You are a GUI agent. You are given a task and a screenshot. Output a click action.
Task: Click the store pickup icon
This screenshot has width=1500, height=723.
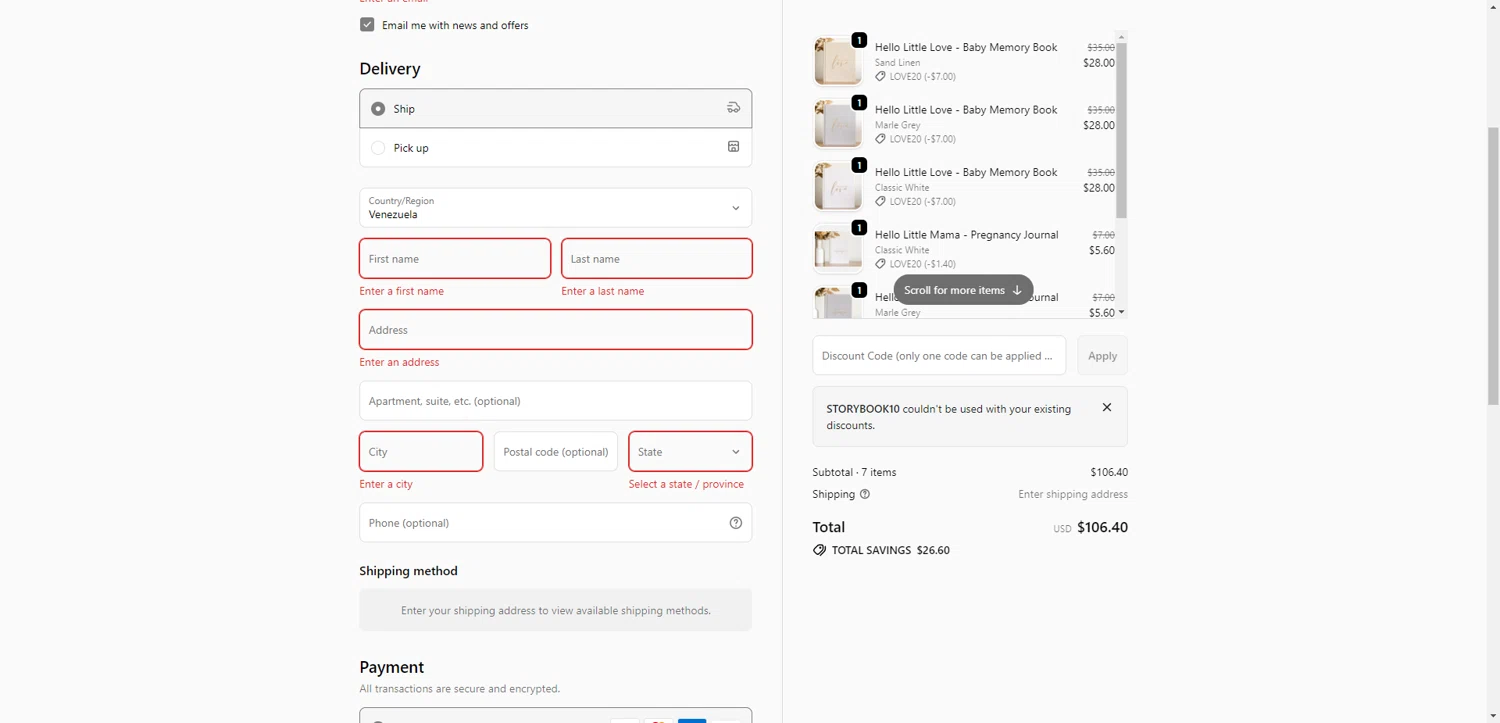[733, 147]
